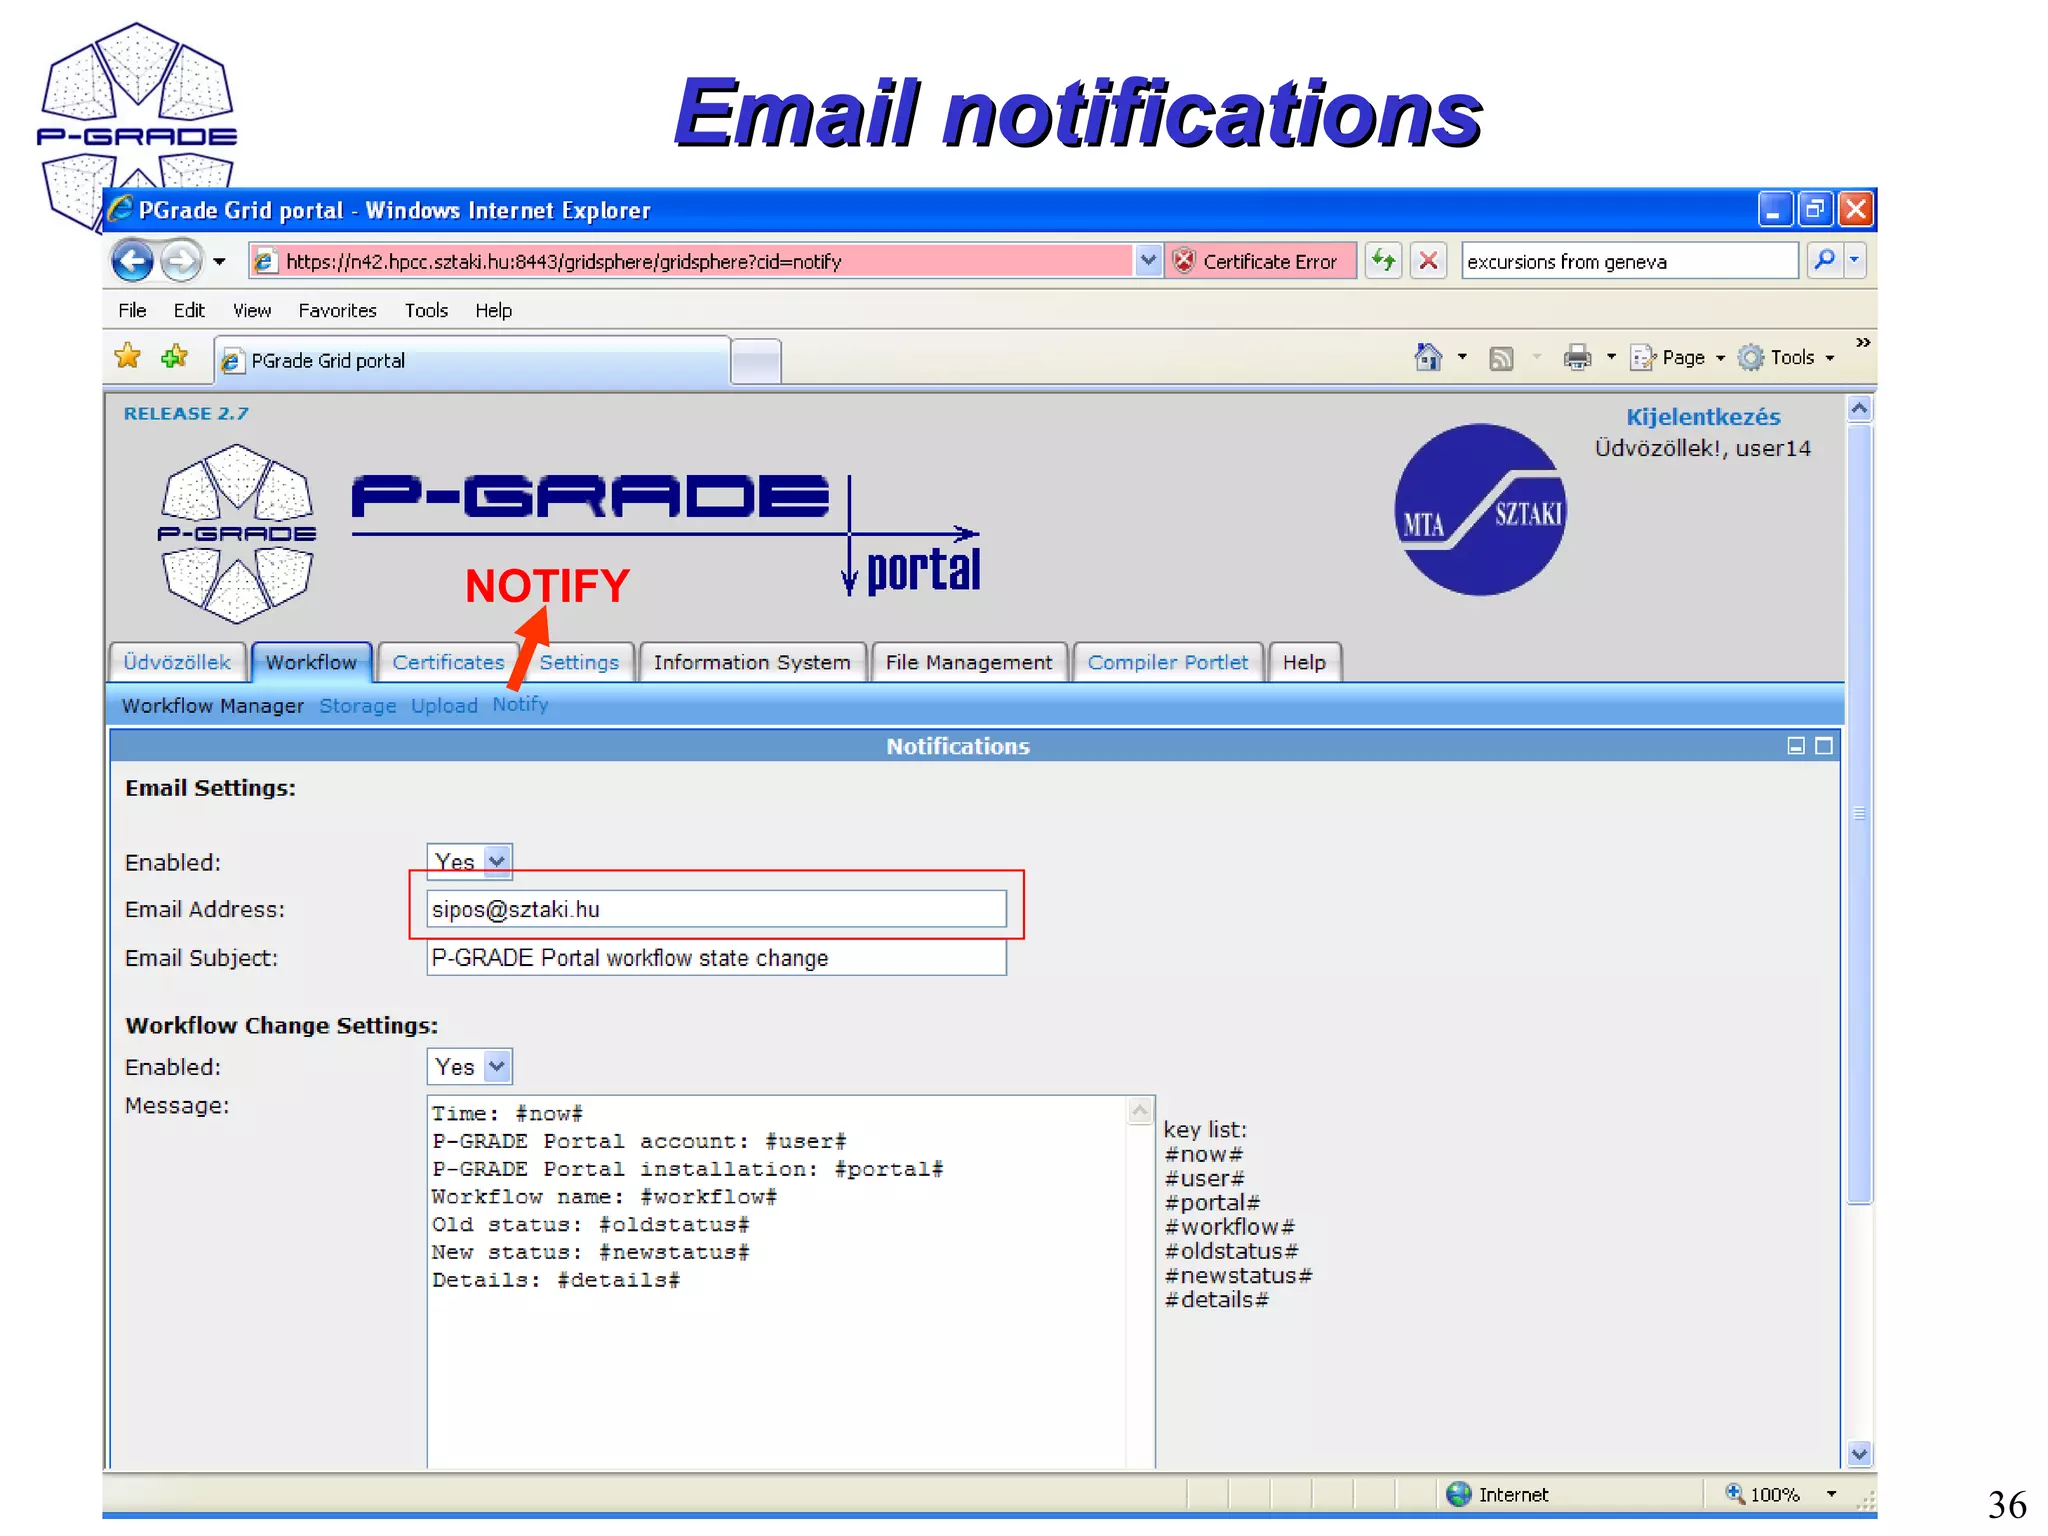2048x1536 pixels.
Task: Click the search box with 'excursions from geneva'
Action: pyautogui.click(x=1629, y=262)
